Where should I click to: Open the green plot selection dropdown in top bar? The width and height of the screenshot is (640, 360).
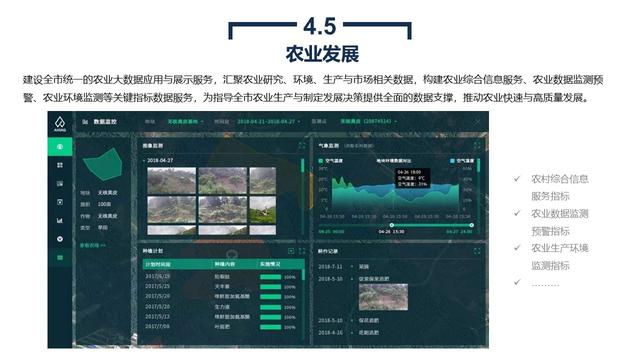186,122
